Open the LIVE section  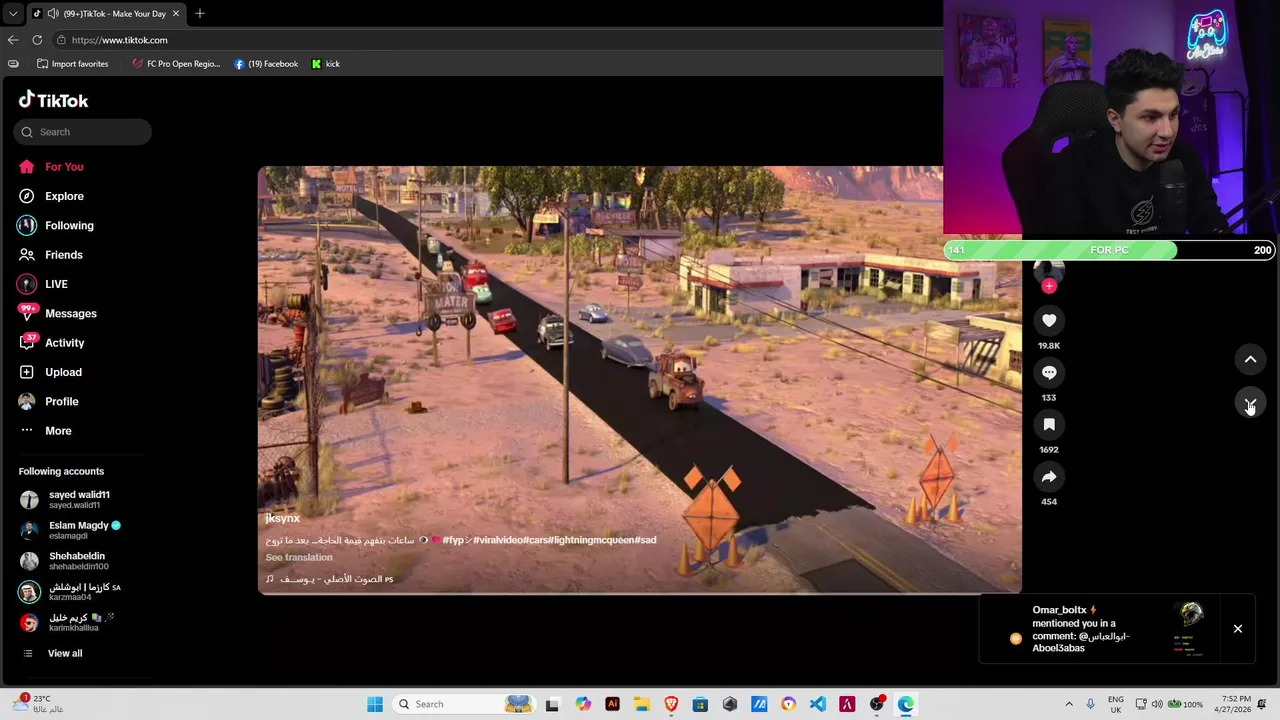click(x=42, y=284)
